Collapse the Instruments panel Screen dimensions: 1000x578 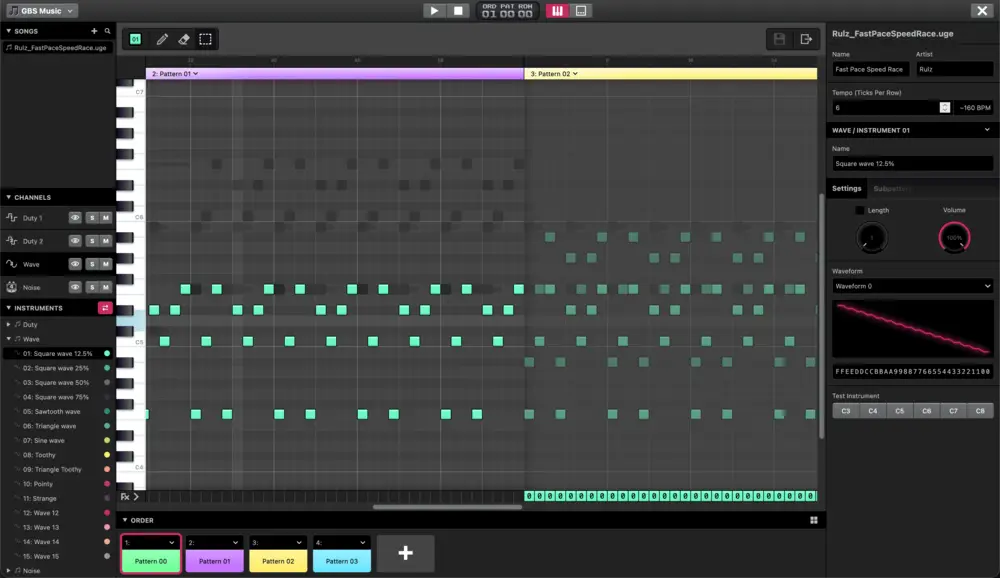(x=8, y=308)
